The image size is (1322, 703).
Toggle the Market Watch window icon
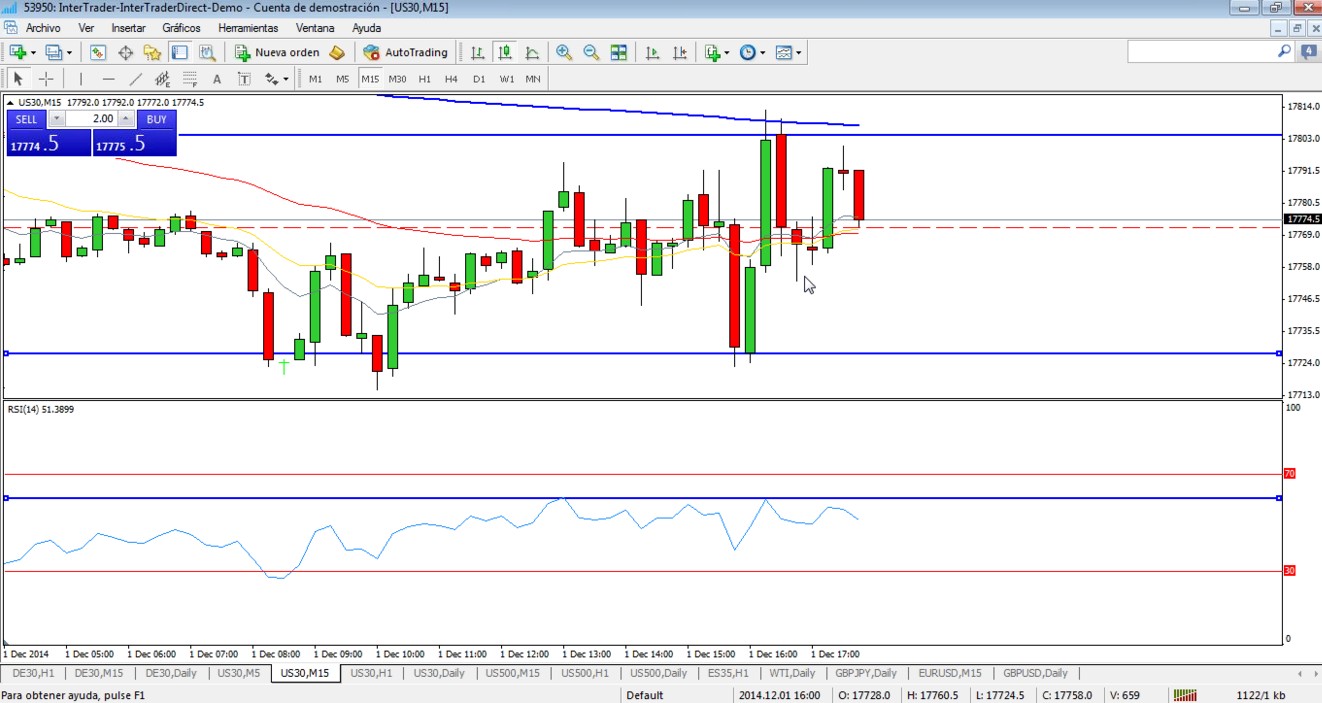98,52
